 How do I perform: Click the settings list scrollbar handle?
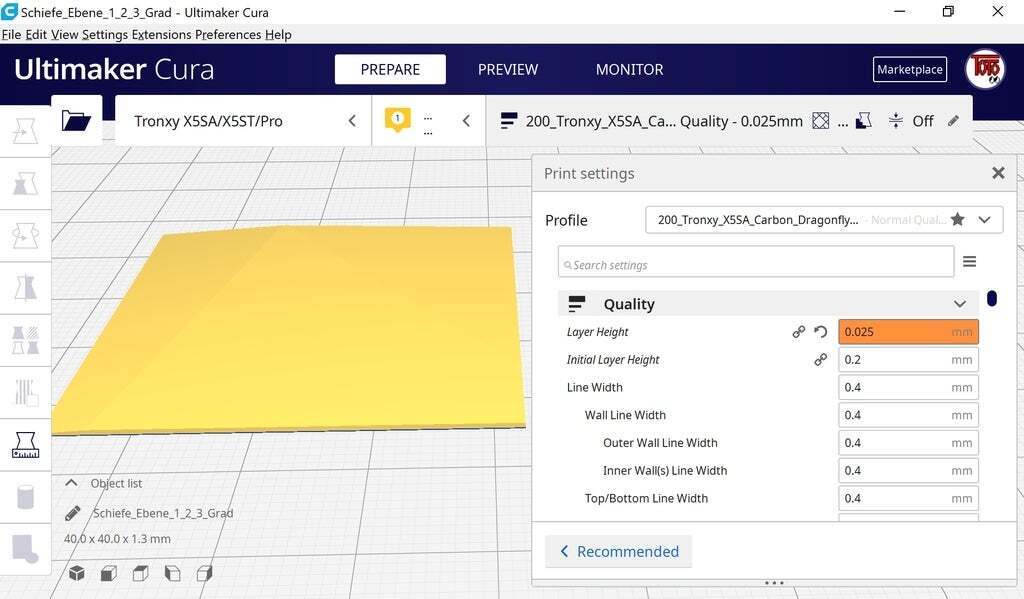point(991,299)
